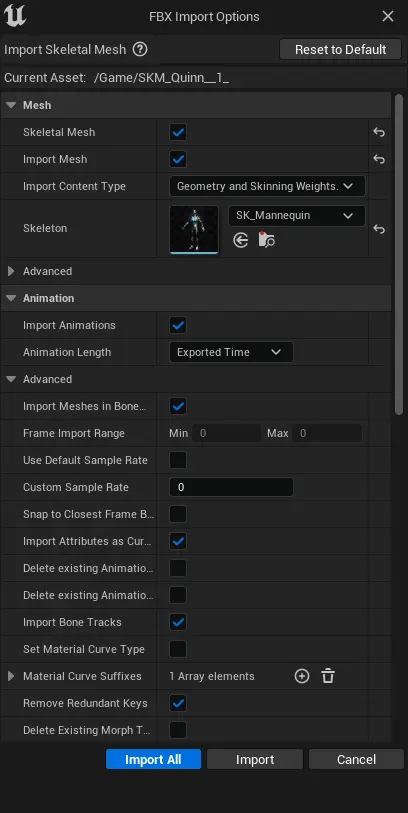Expand Advanced under Mesh section
The height and width of the screenshot is (813, 408).
[x=11, y=271]
